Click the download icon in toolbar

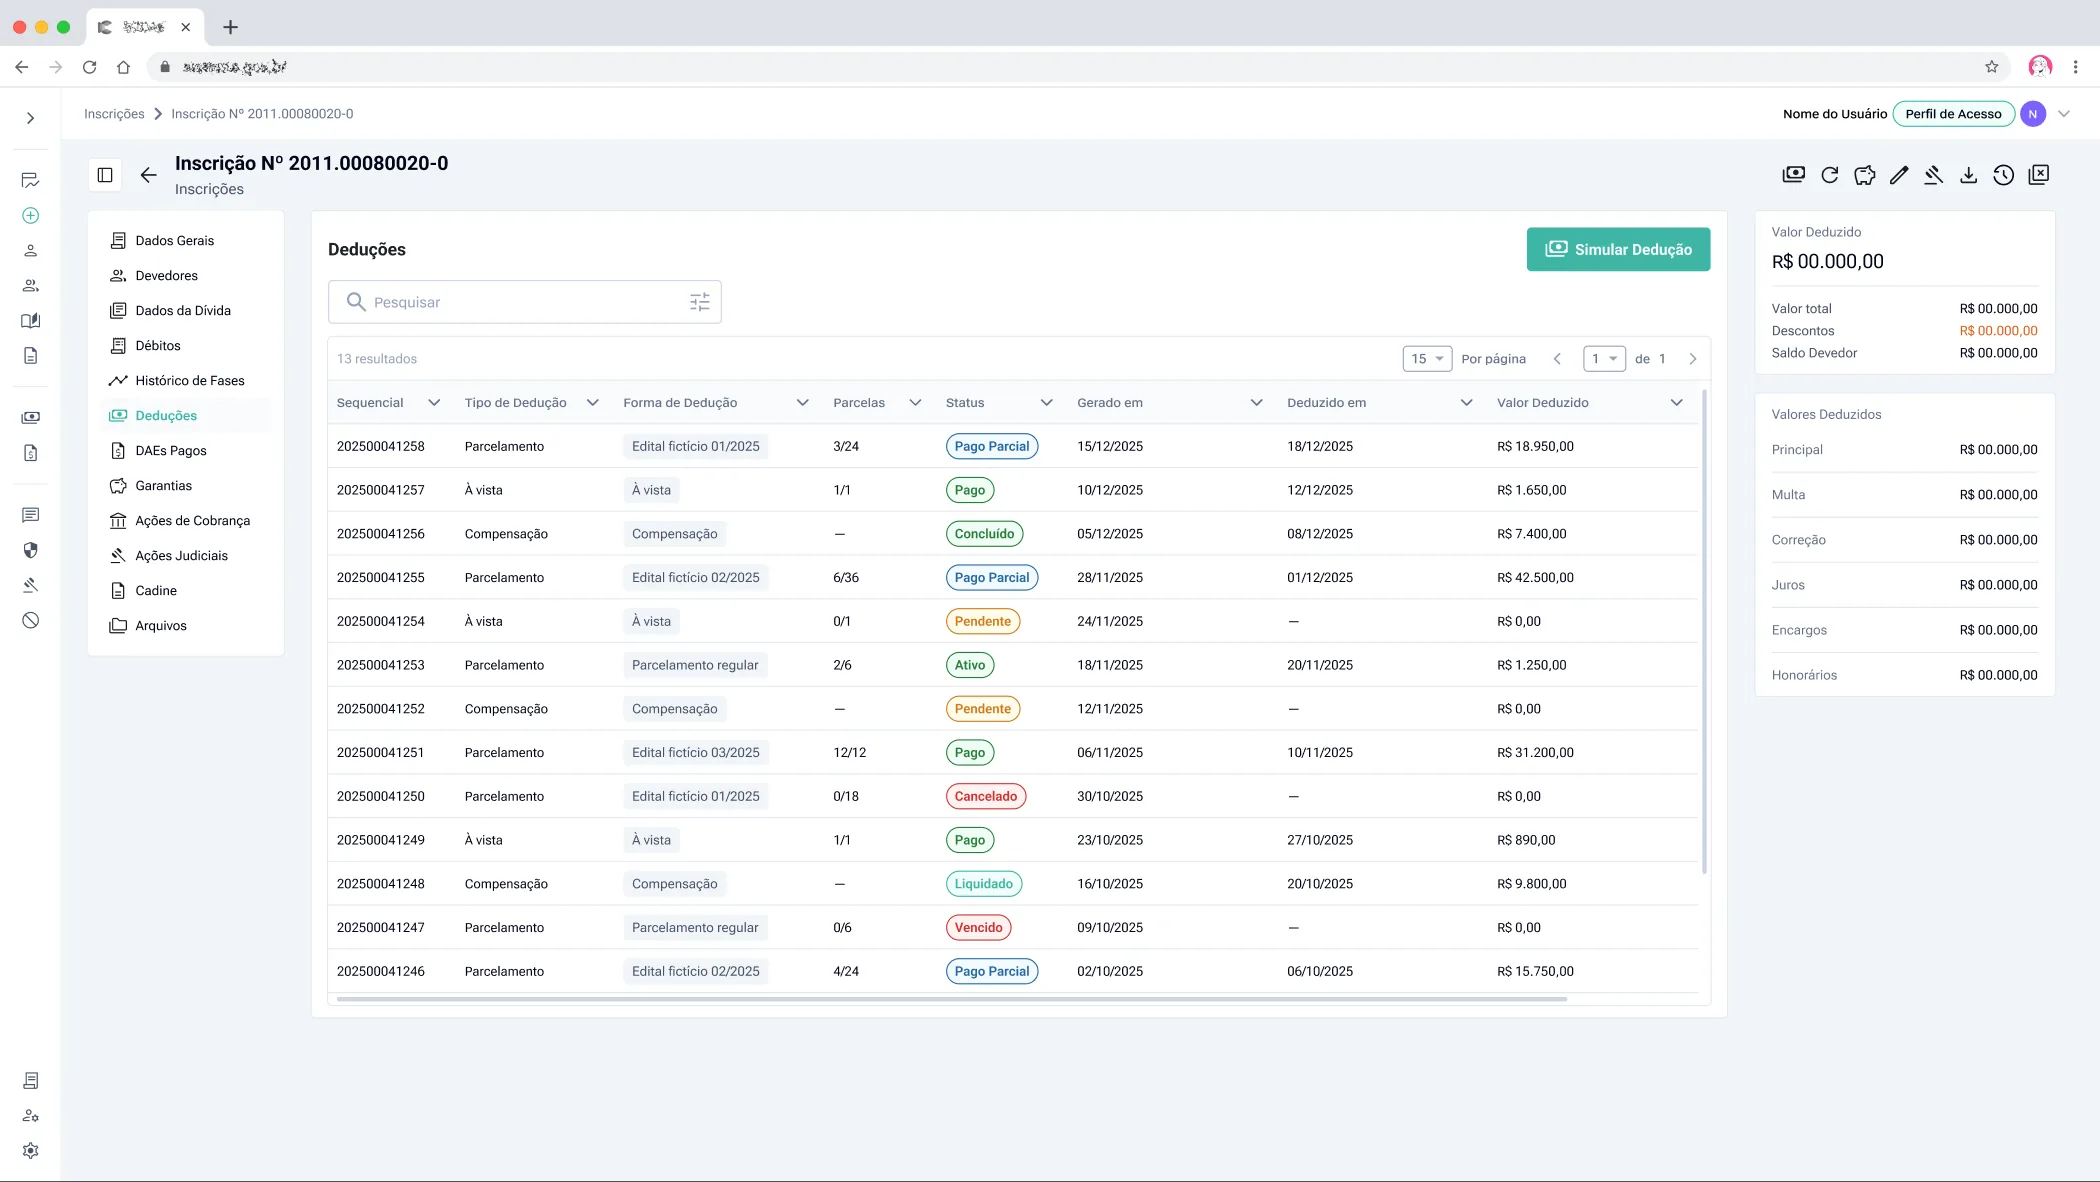click(x=1968, y=175)
